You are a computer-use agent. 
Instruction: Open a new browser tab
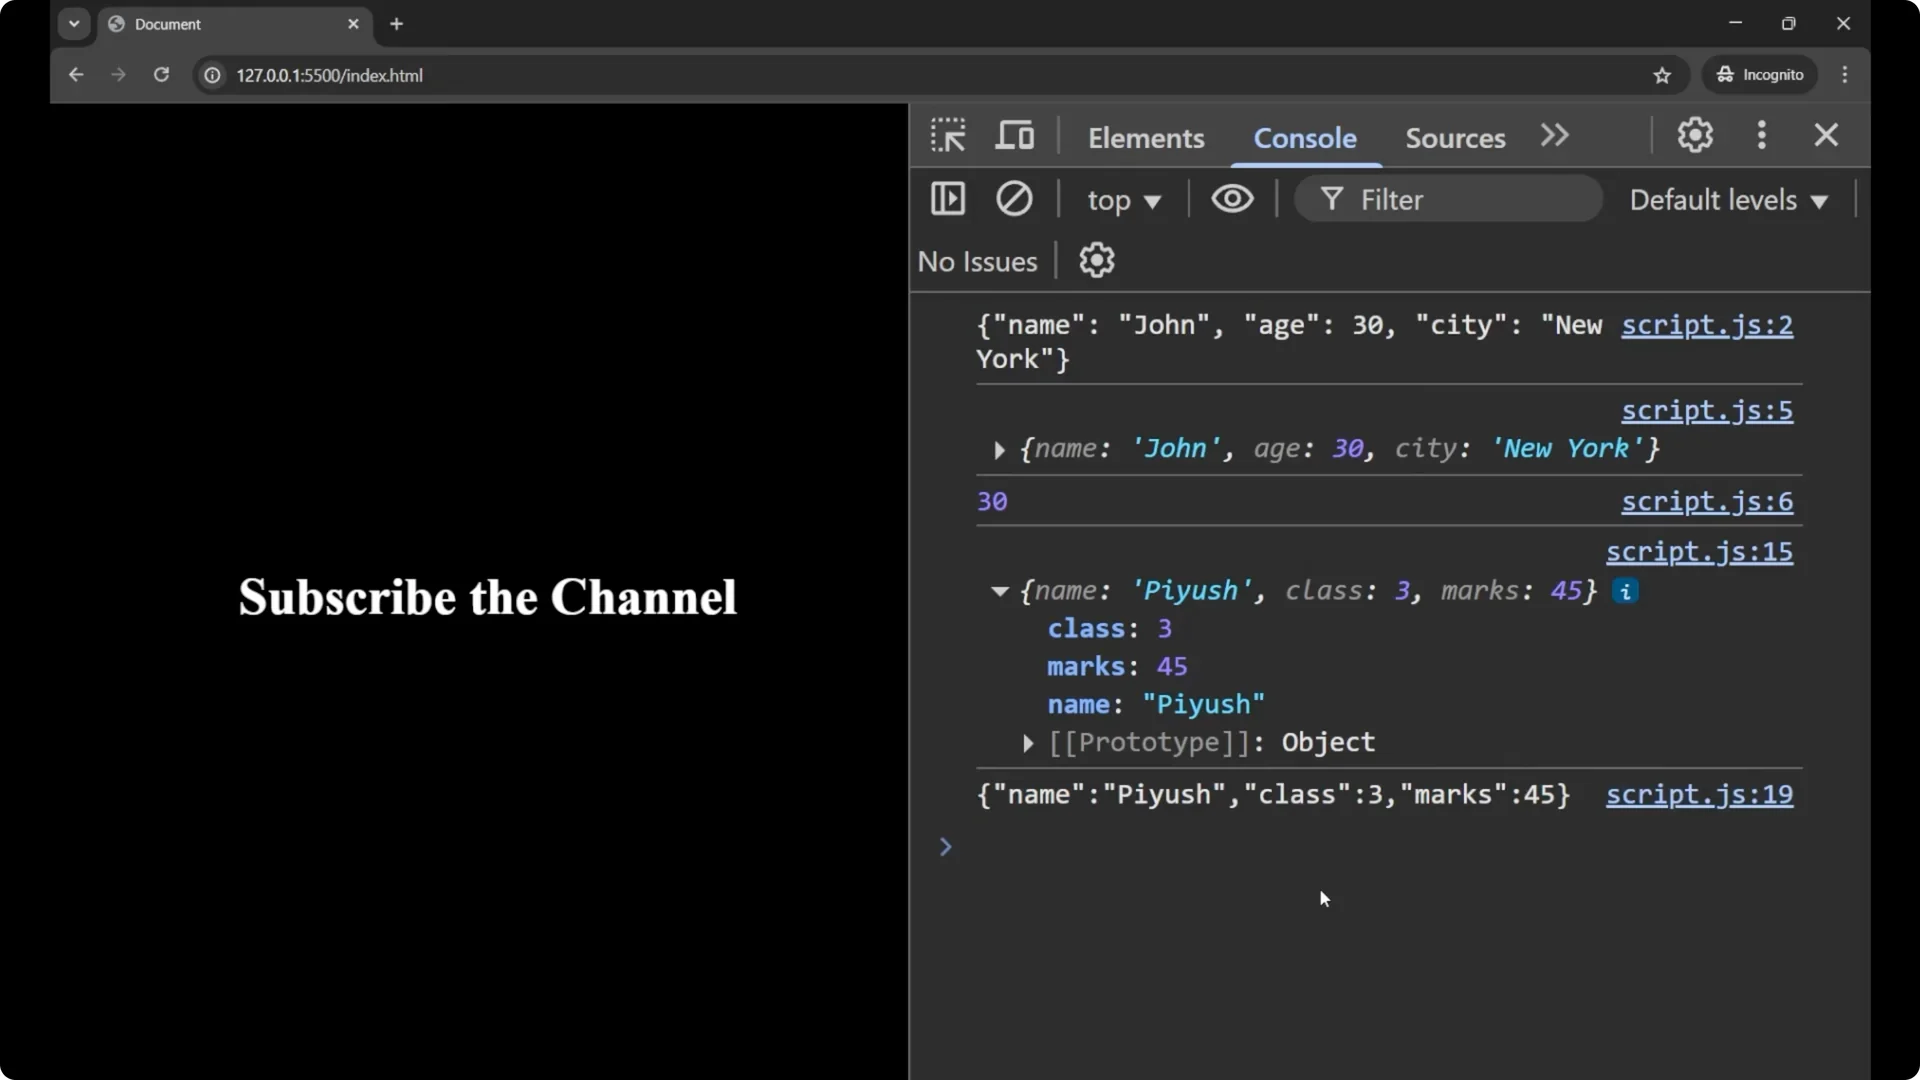tap(397, 23)
